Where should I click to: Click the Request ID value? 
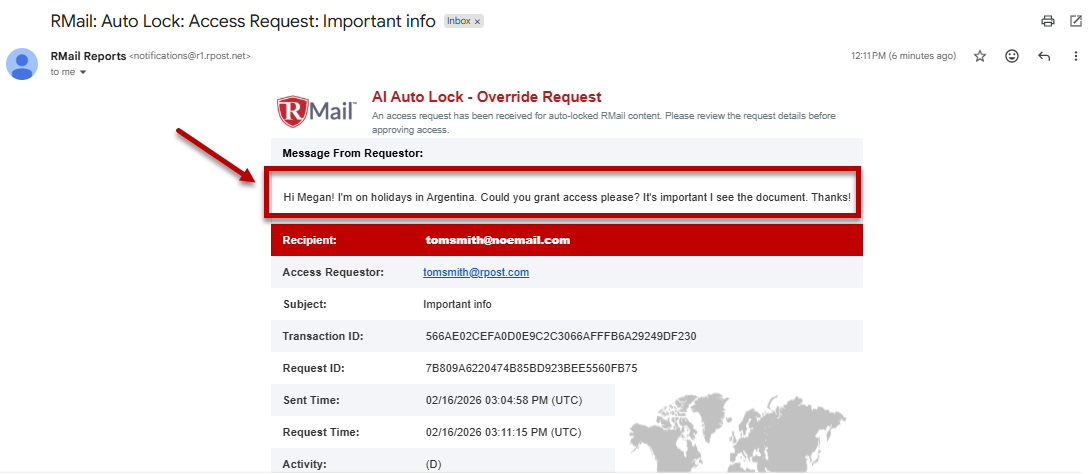point(531,368)
